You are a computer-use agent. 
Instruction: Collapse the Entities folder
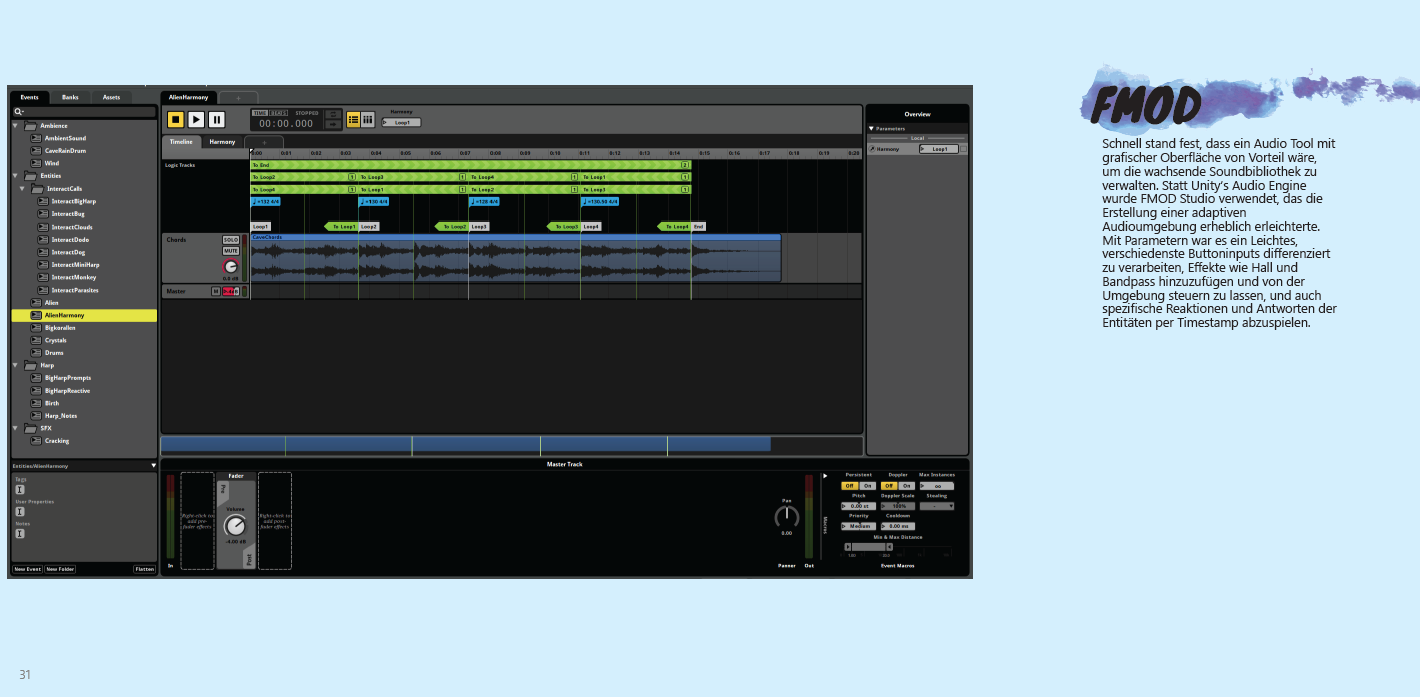(16, 175)
